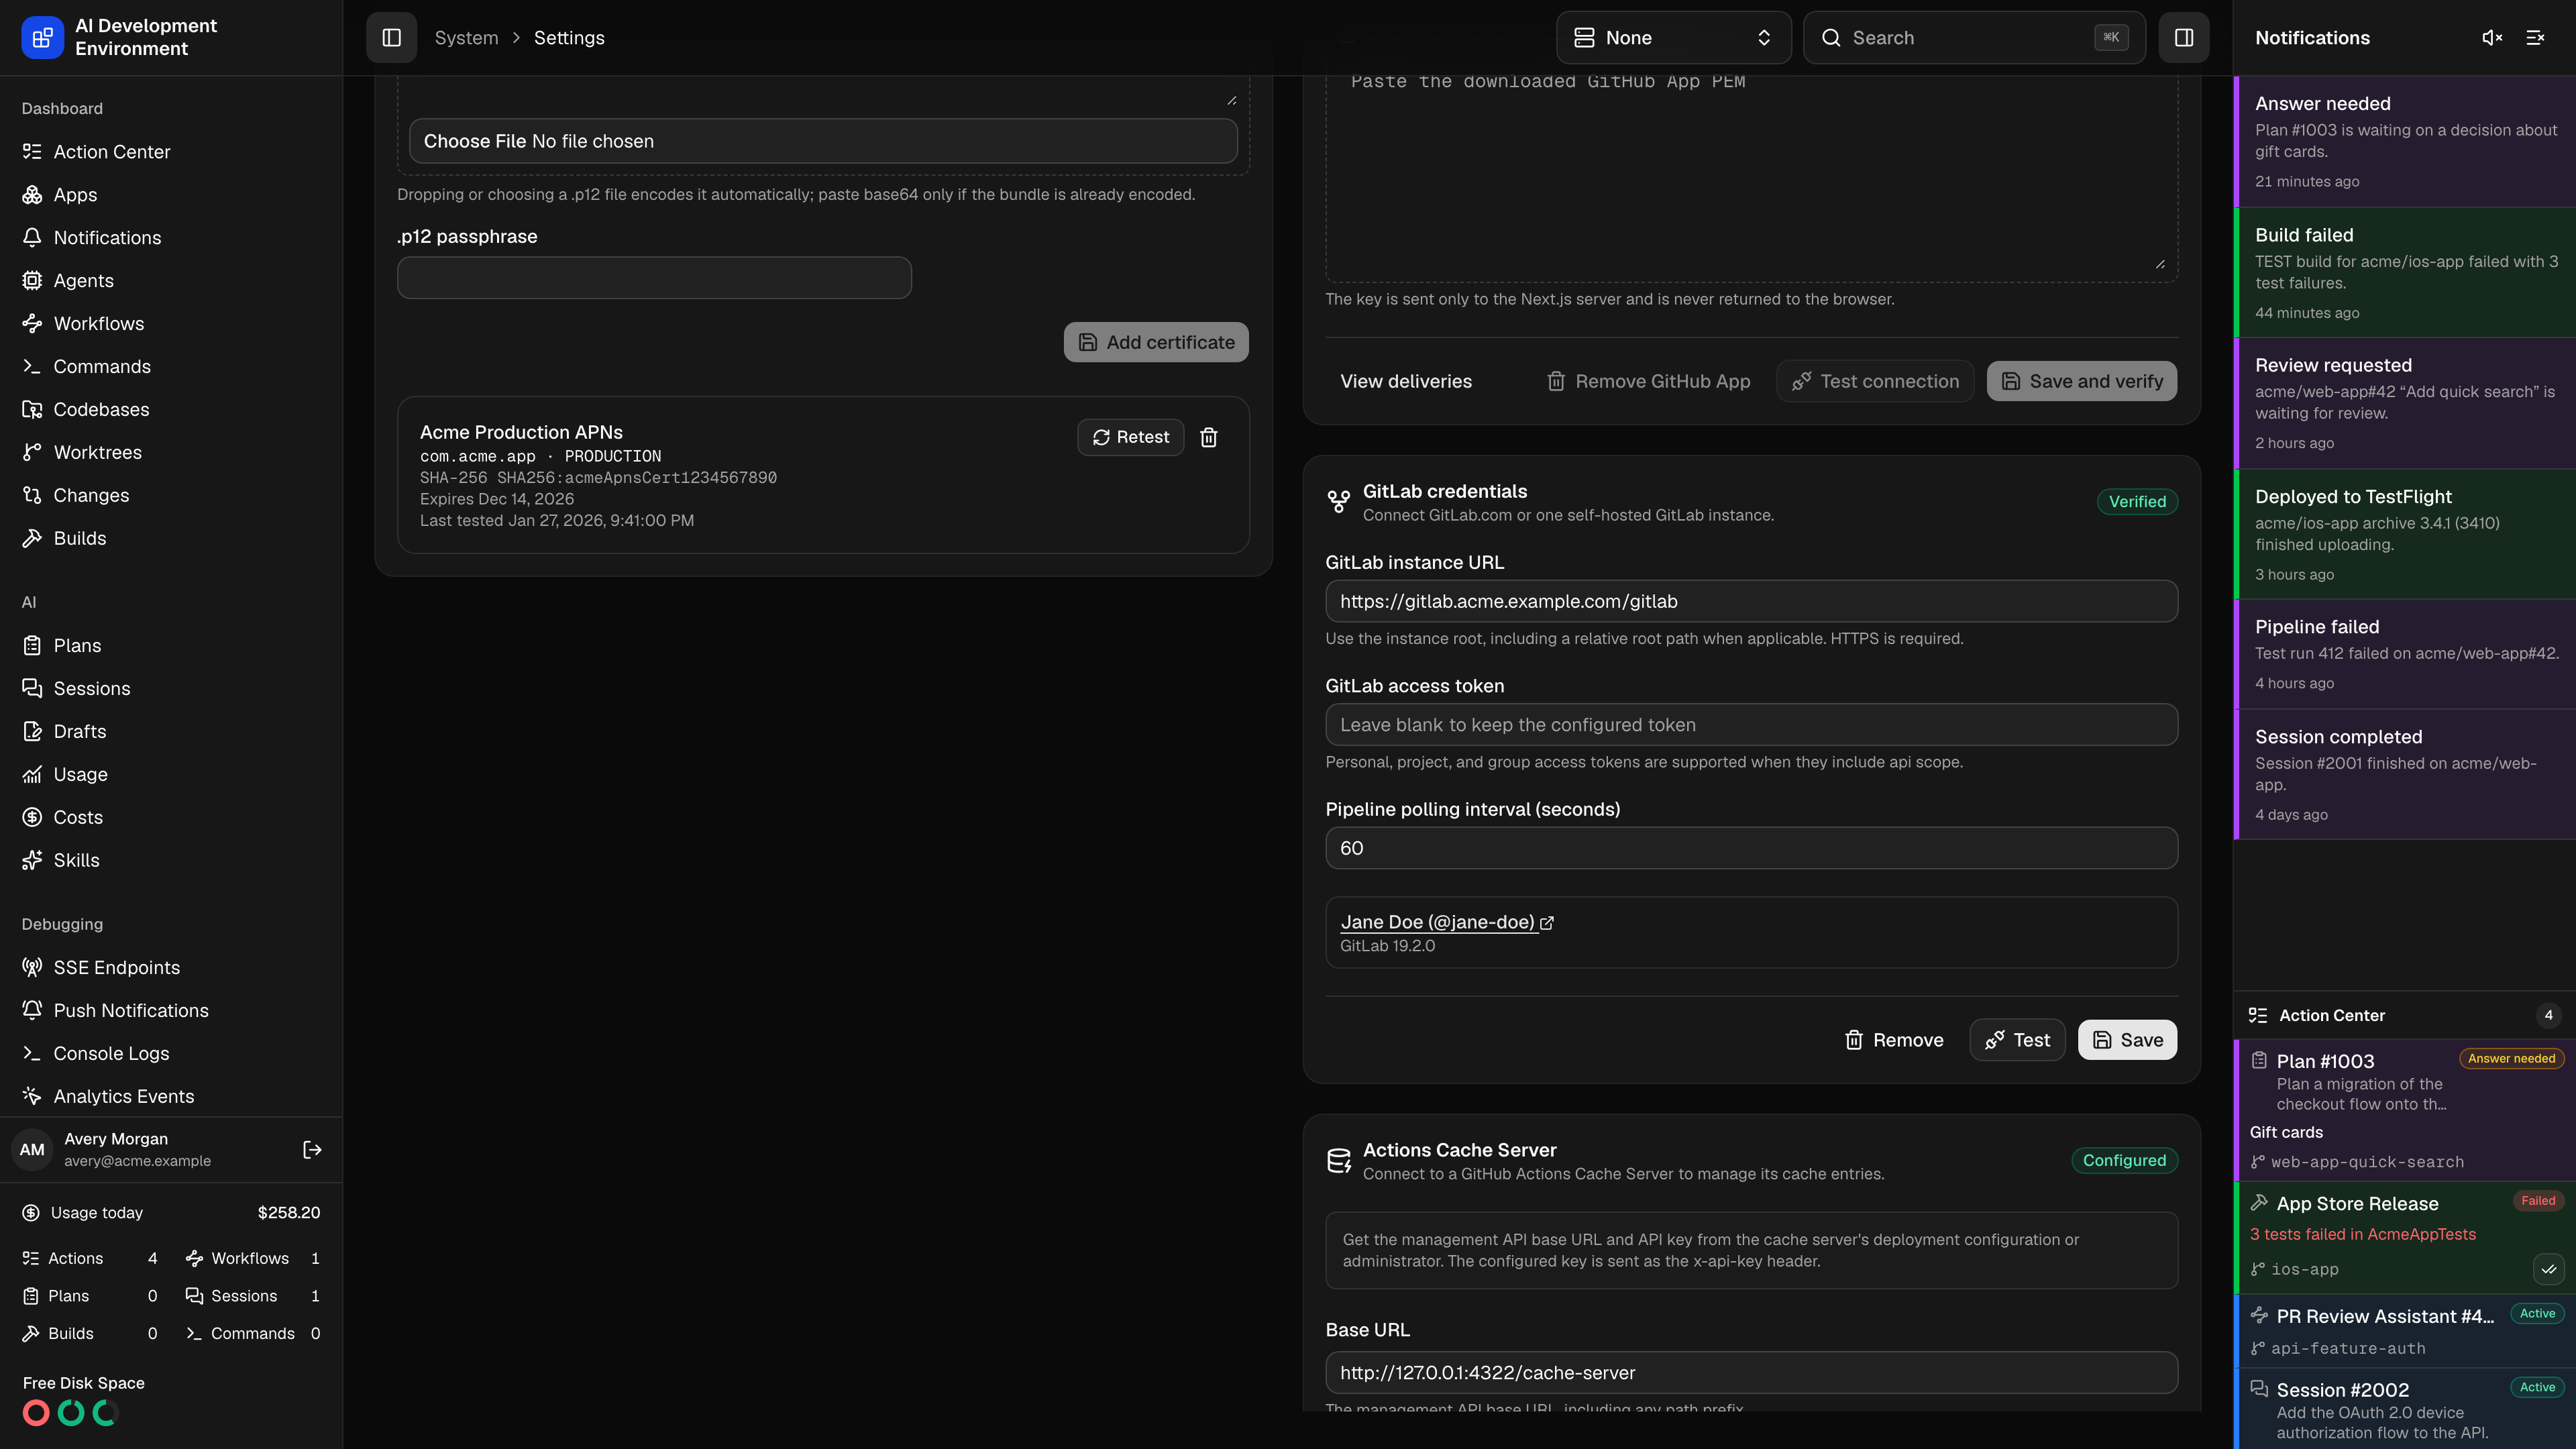The width and height of the screenshot is (2576, 1449).
Task: Toggle the right panel icon in header
Action: [x=2183, y=38]
